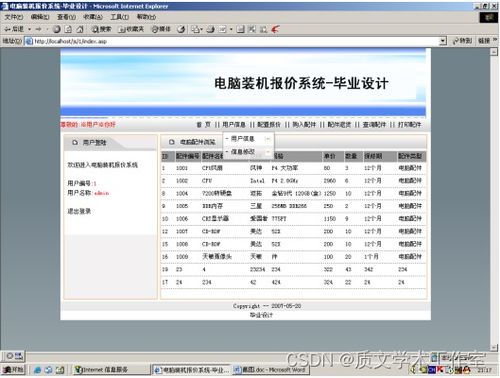
Task: Open the address bar dropdown arrow
Action: click(443, 41)
